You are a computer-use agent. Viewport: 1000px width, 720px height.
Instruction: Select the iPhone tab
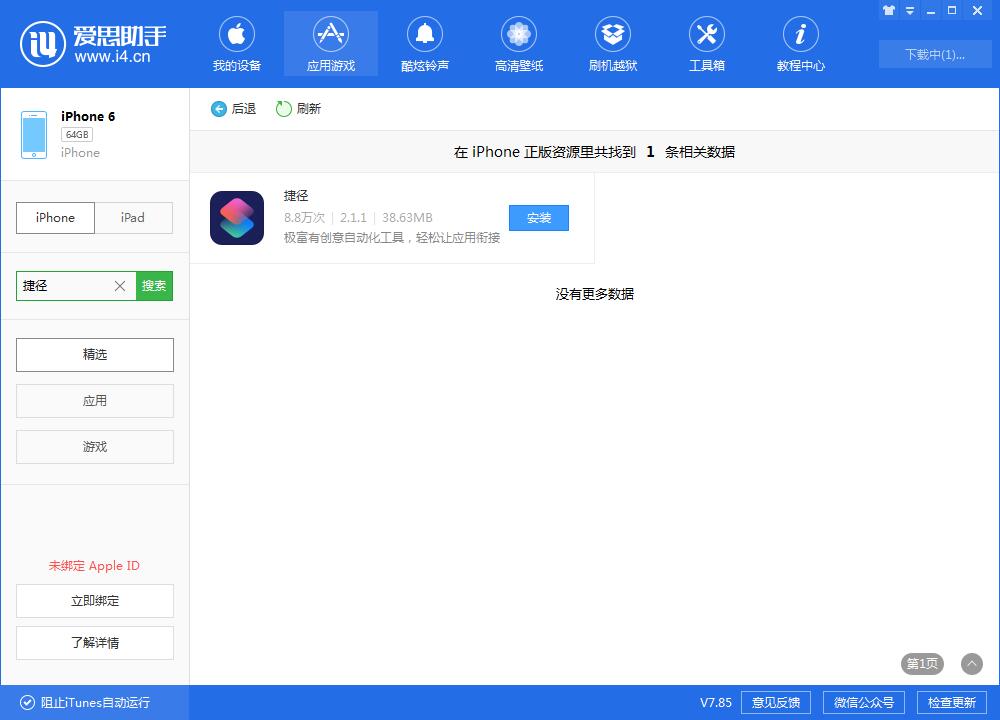coord(56,218)
